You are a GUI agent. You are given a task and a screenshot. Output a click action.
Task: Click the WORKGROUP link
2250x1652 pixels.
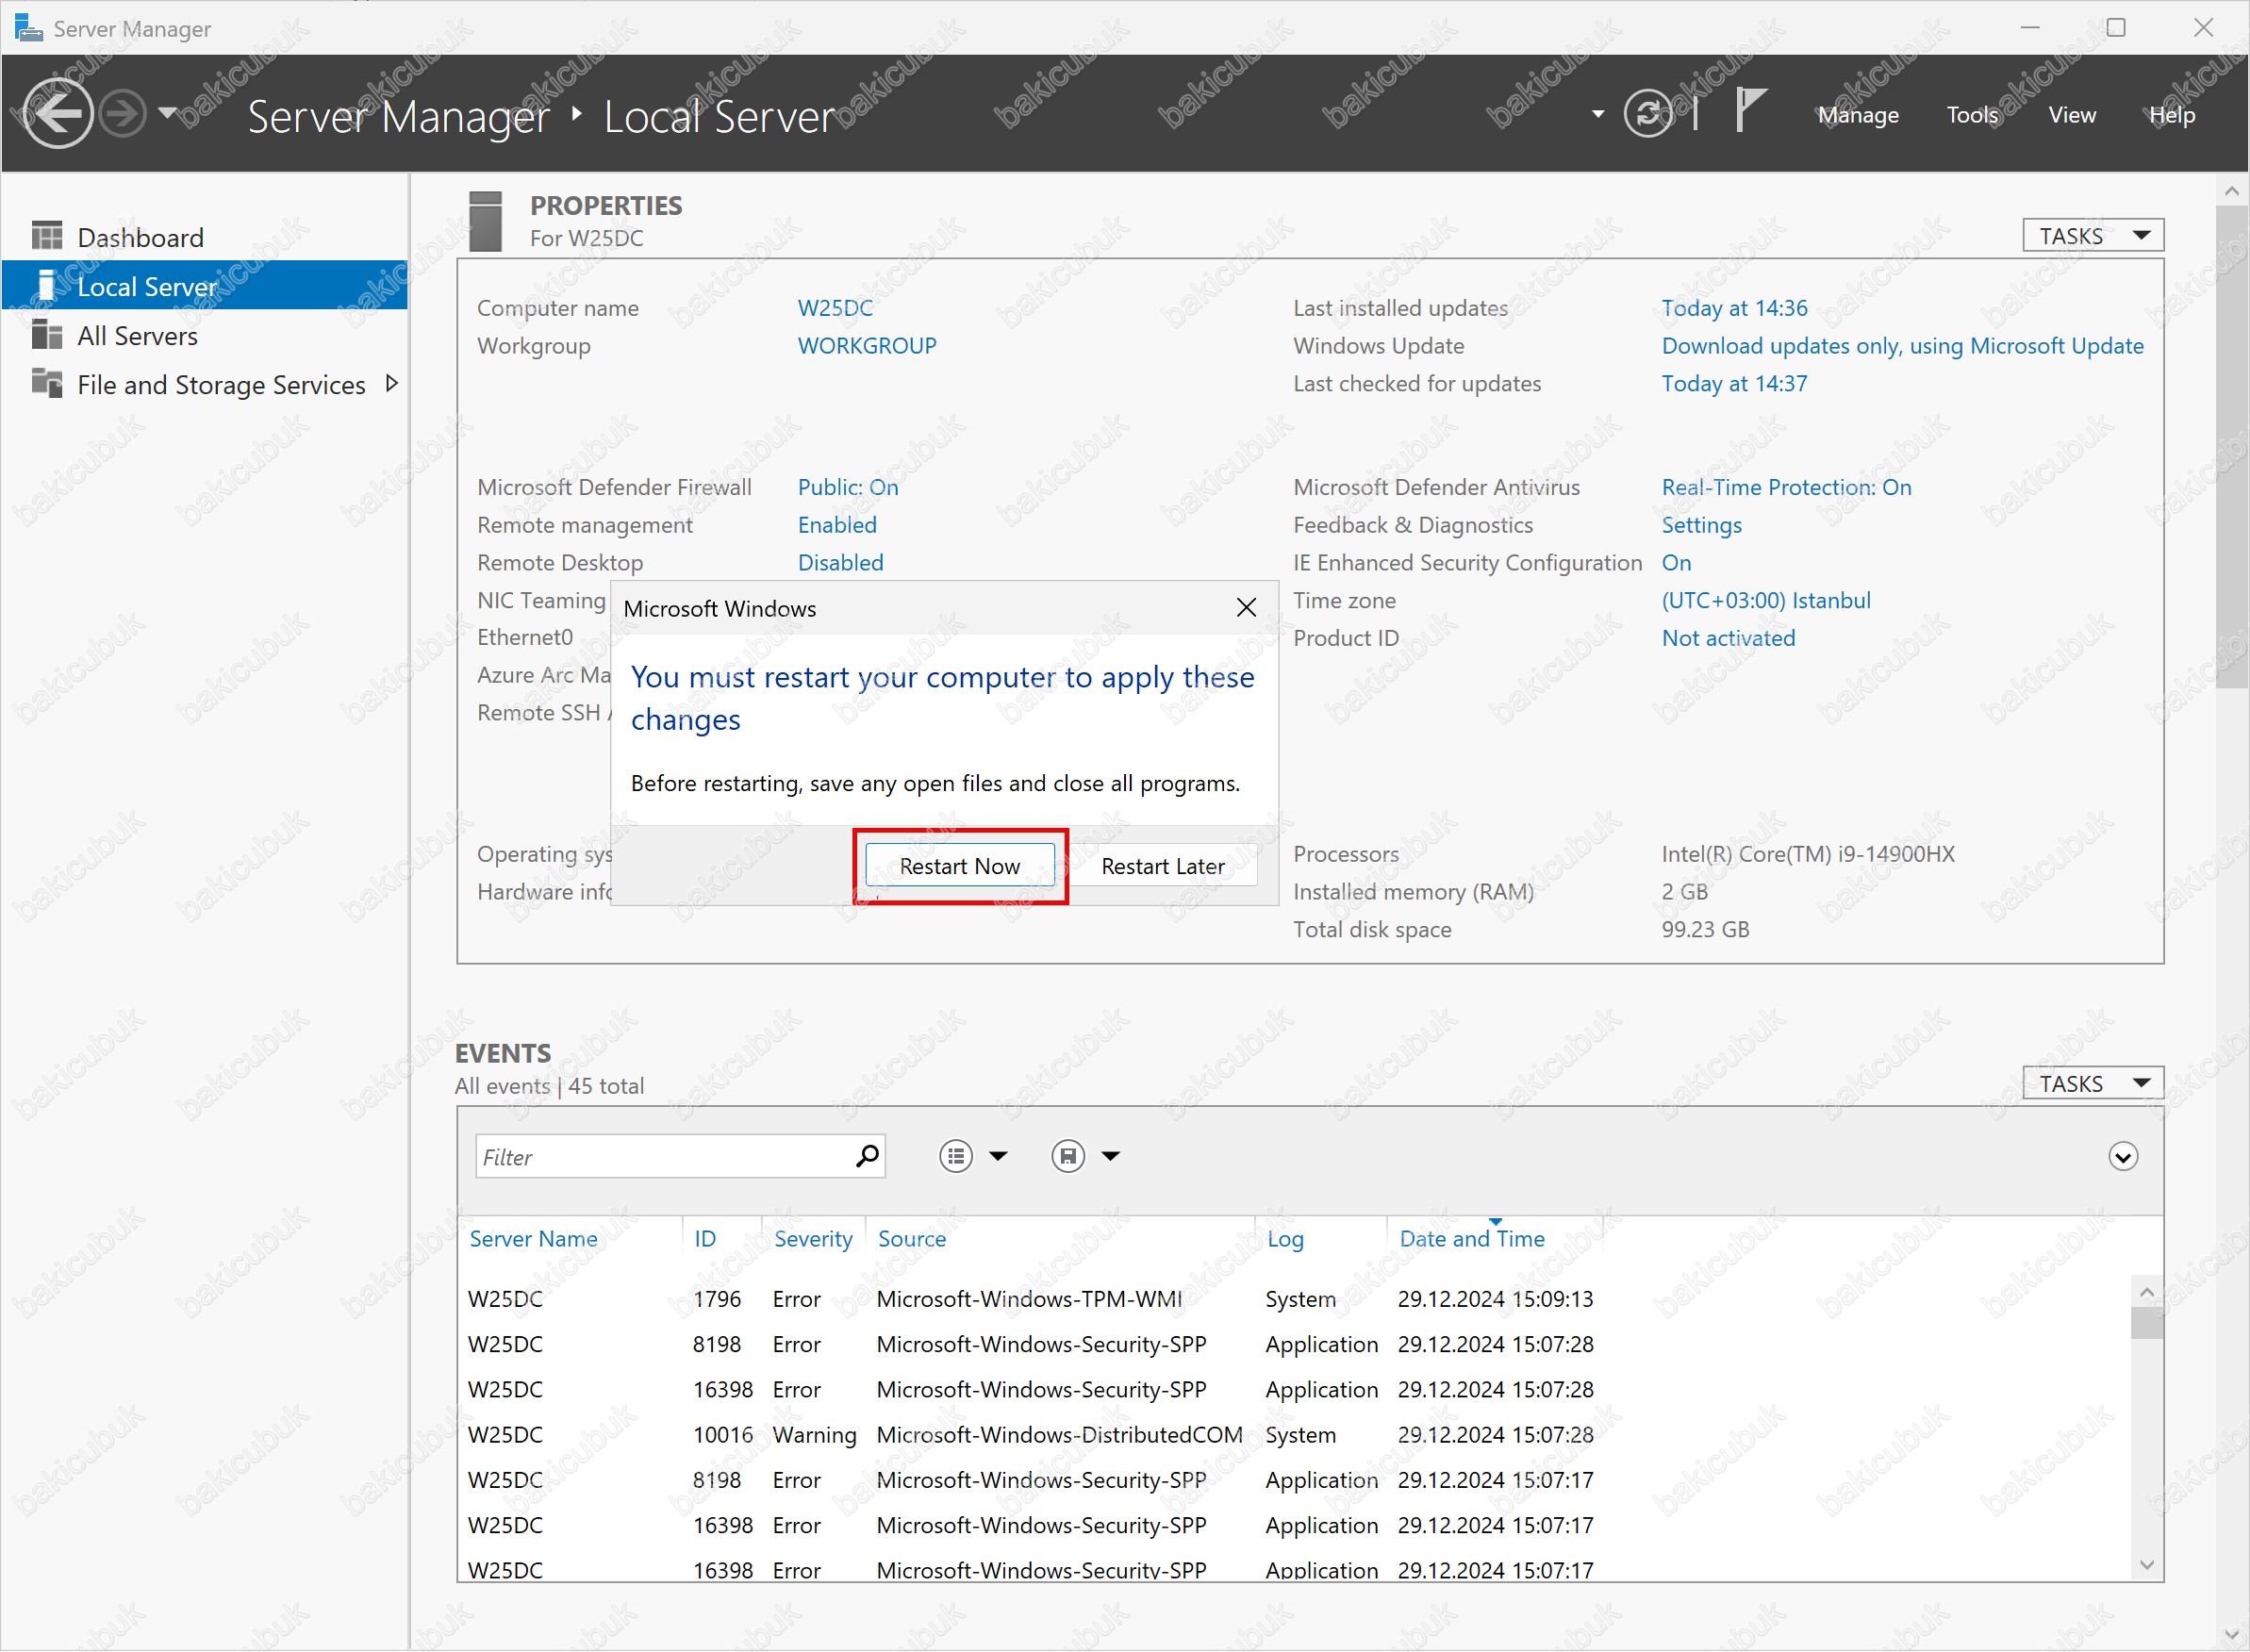pyautogui.click(x=867, y=346)
